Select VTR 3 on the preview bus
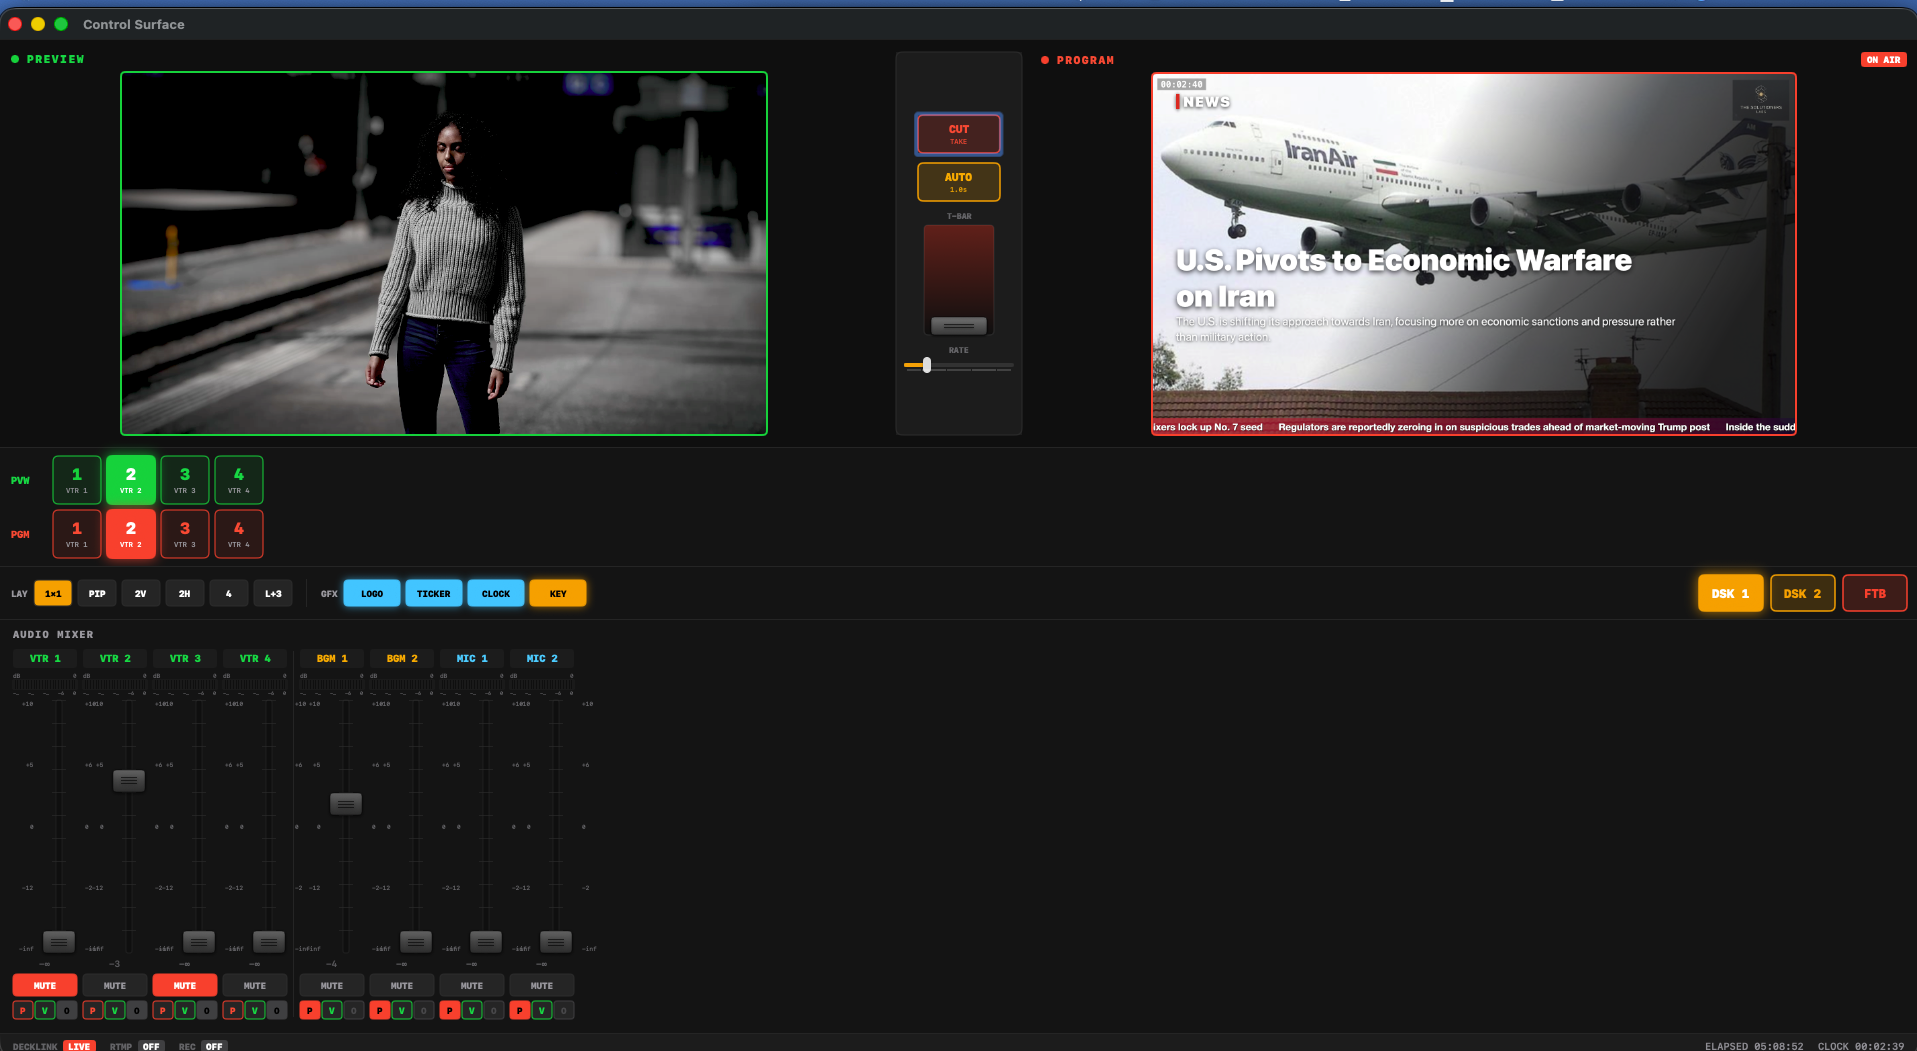Screen dimensions: 1917x1051 (x=185, y=480)
